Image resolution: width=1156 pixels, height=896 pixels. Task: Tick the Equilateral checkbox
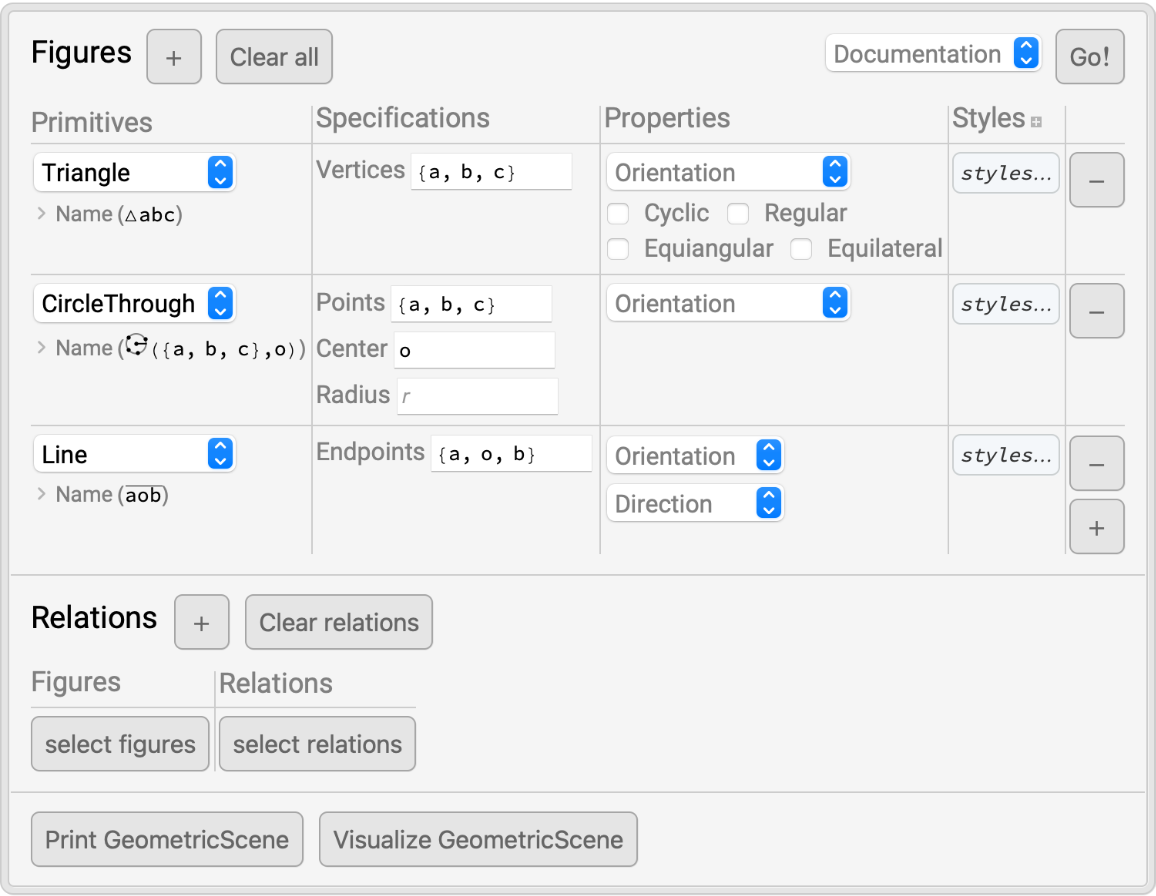pos(802,249)
